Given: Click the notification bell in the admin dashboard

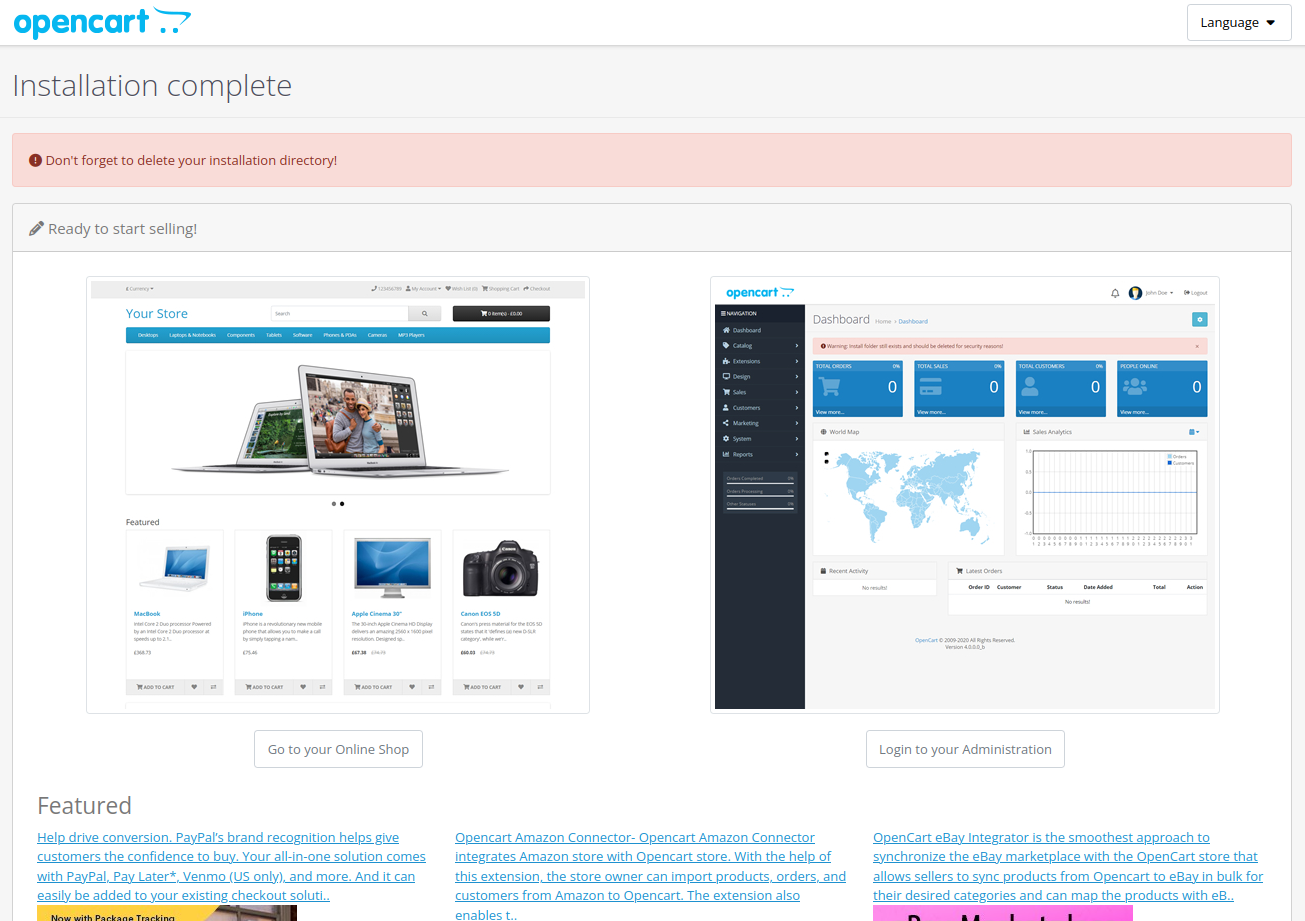Looking at the screenshot, I should [x=1115, y=292].
